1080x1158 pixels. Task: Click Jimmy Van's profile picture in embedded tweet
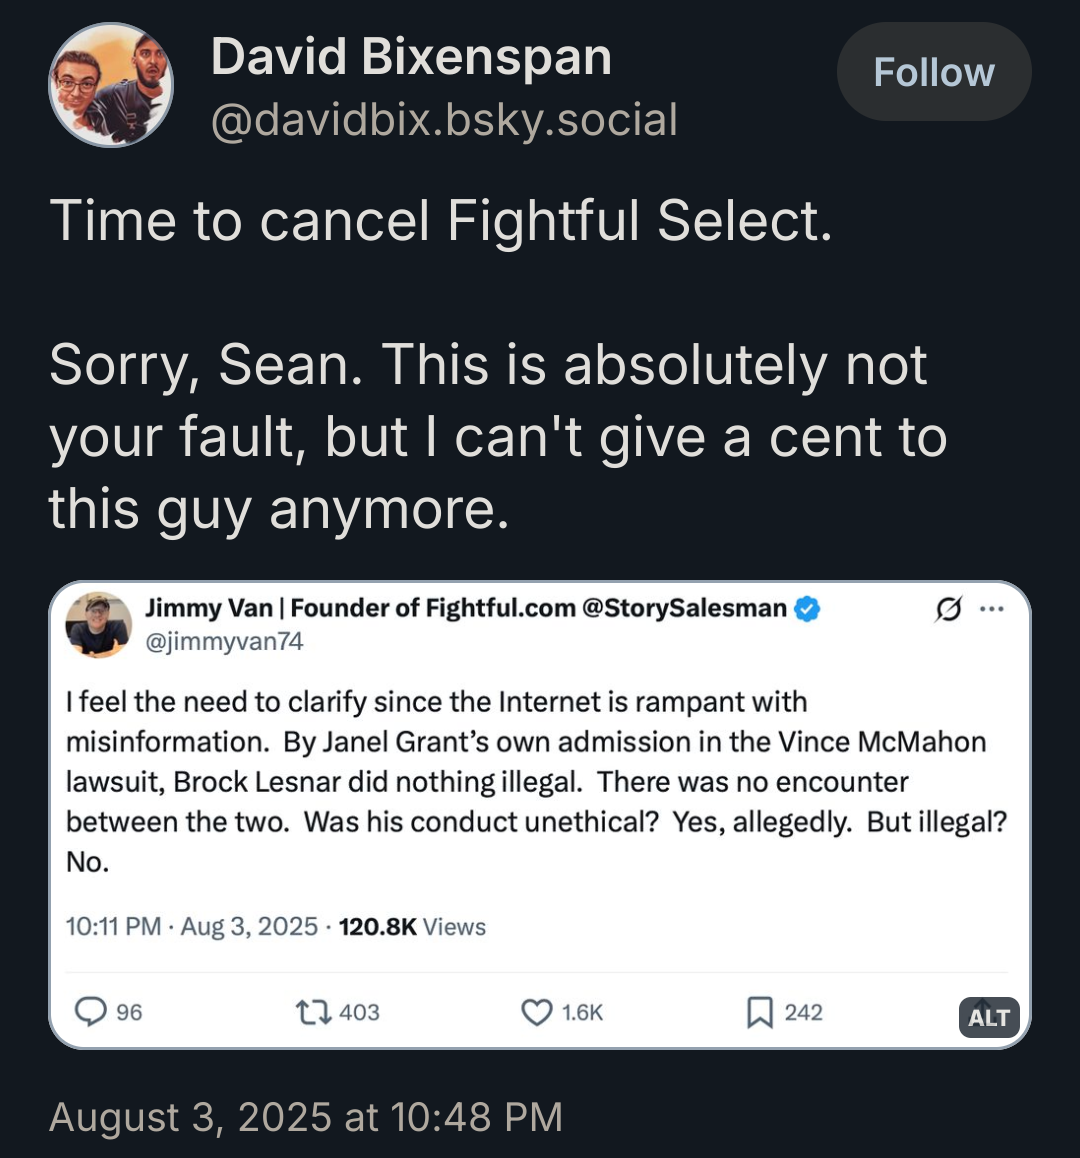[98, 624]
